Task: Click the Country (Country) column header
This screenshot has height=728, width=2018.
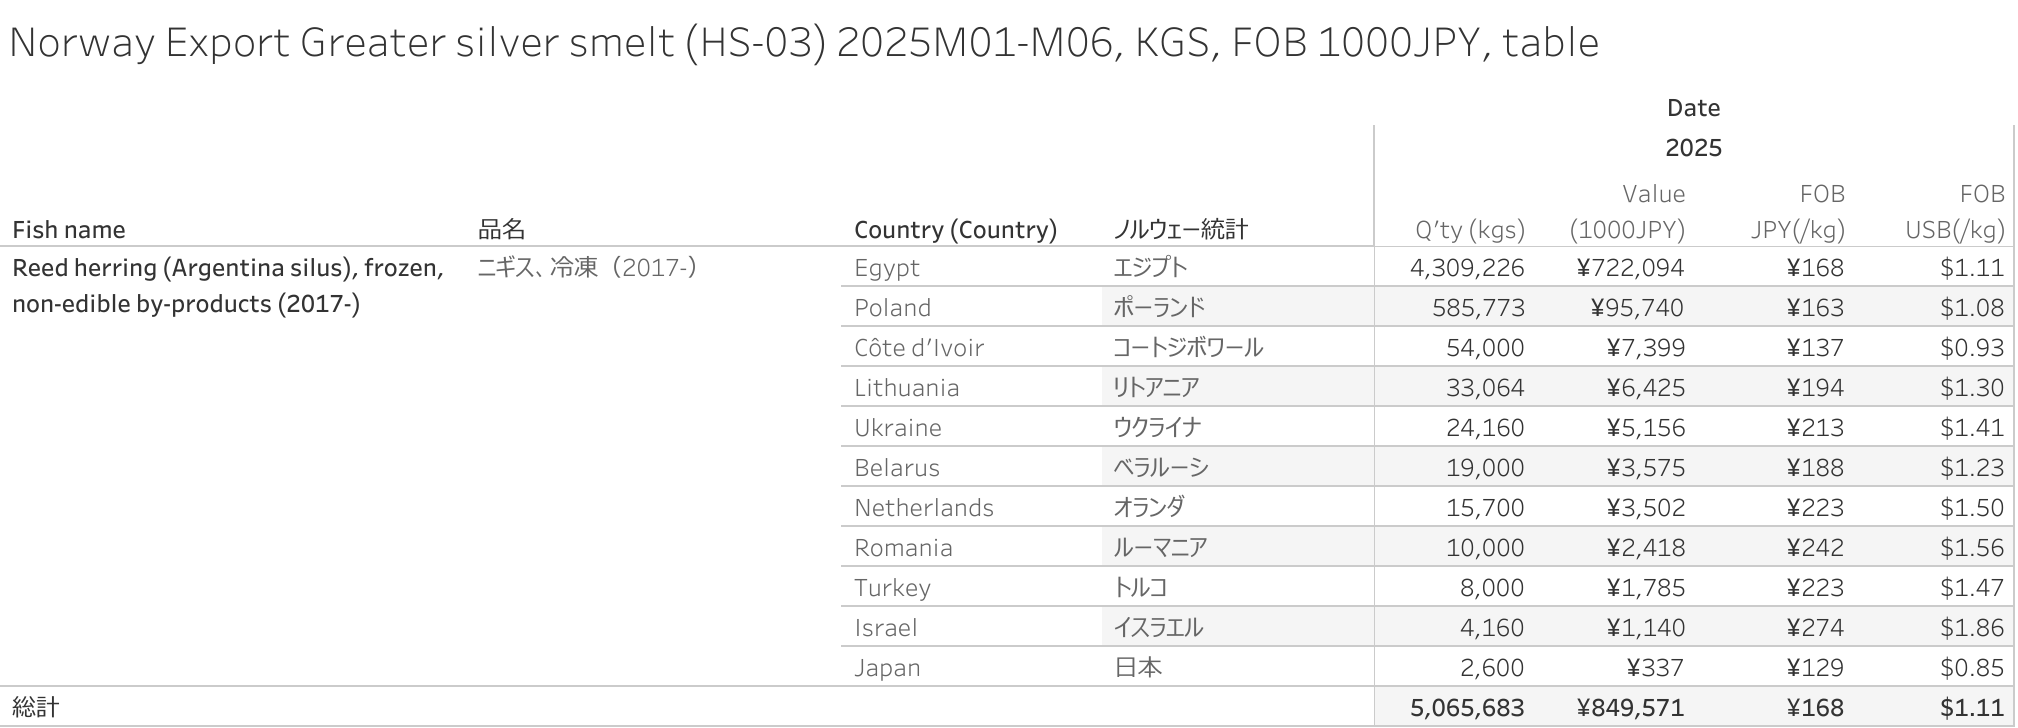Action: (955, 230)
